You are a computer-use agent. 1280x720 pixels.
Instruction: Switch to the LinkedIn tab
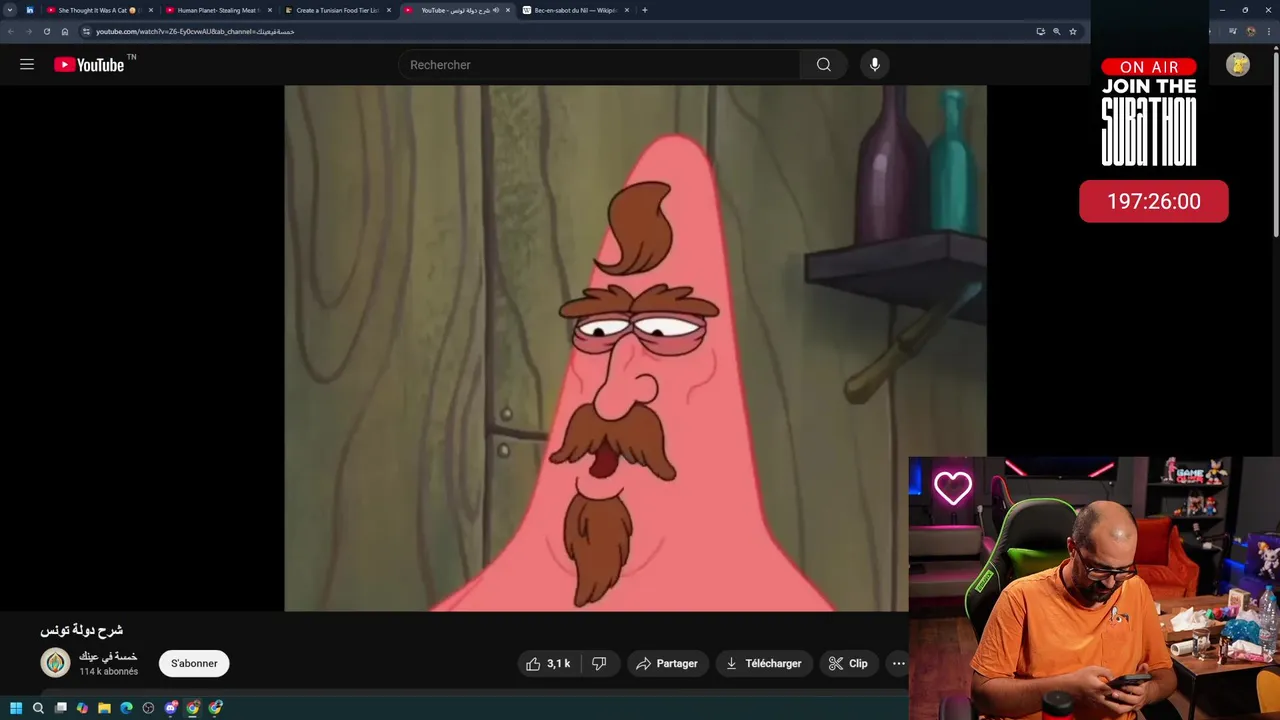(30, 10)
